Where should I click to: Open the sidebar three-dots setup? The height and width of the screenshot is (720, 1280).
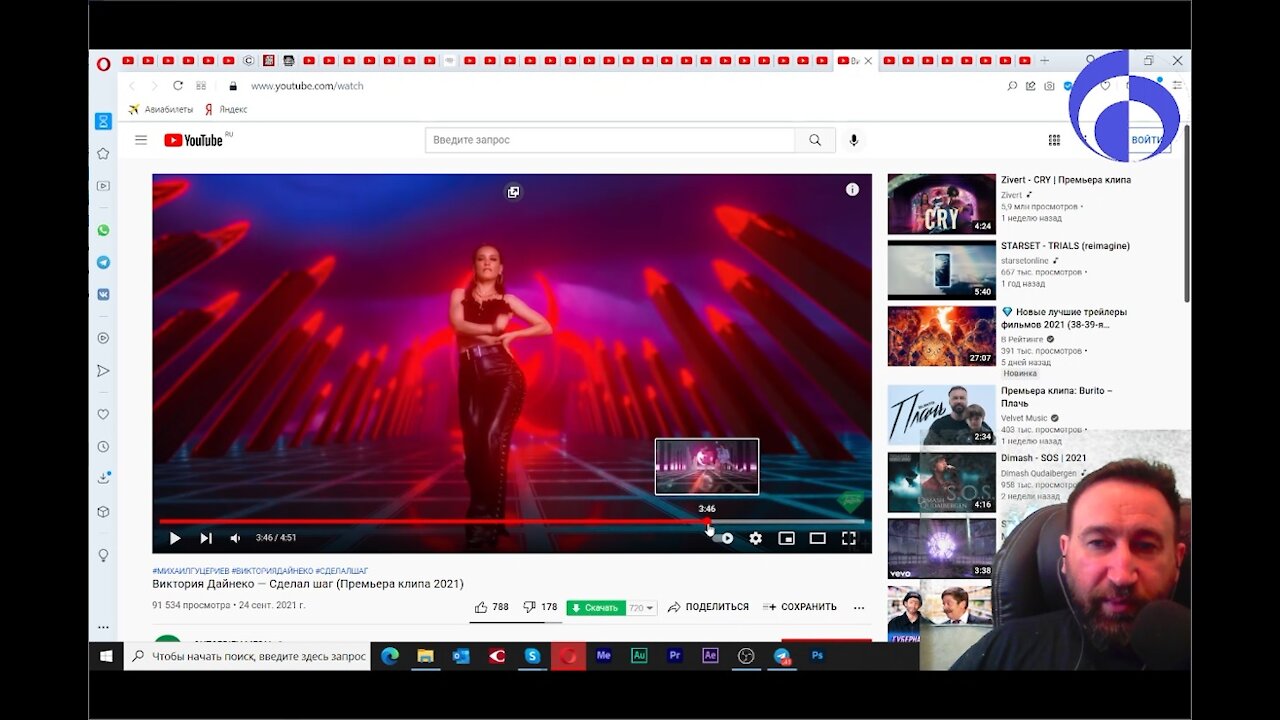click(103, 627)
